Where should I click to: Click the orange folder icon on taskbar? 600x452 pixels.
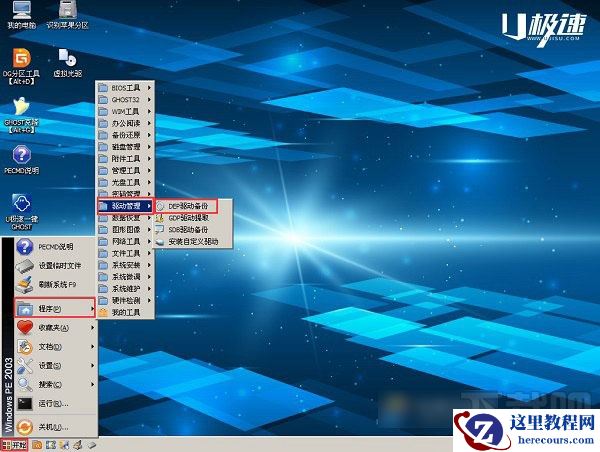click(37, 445)
